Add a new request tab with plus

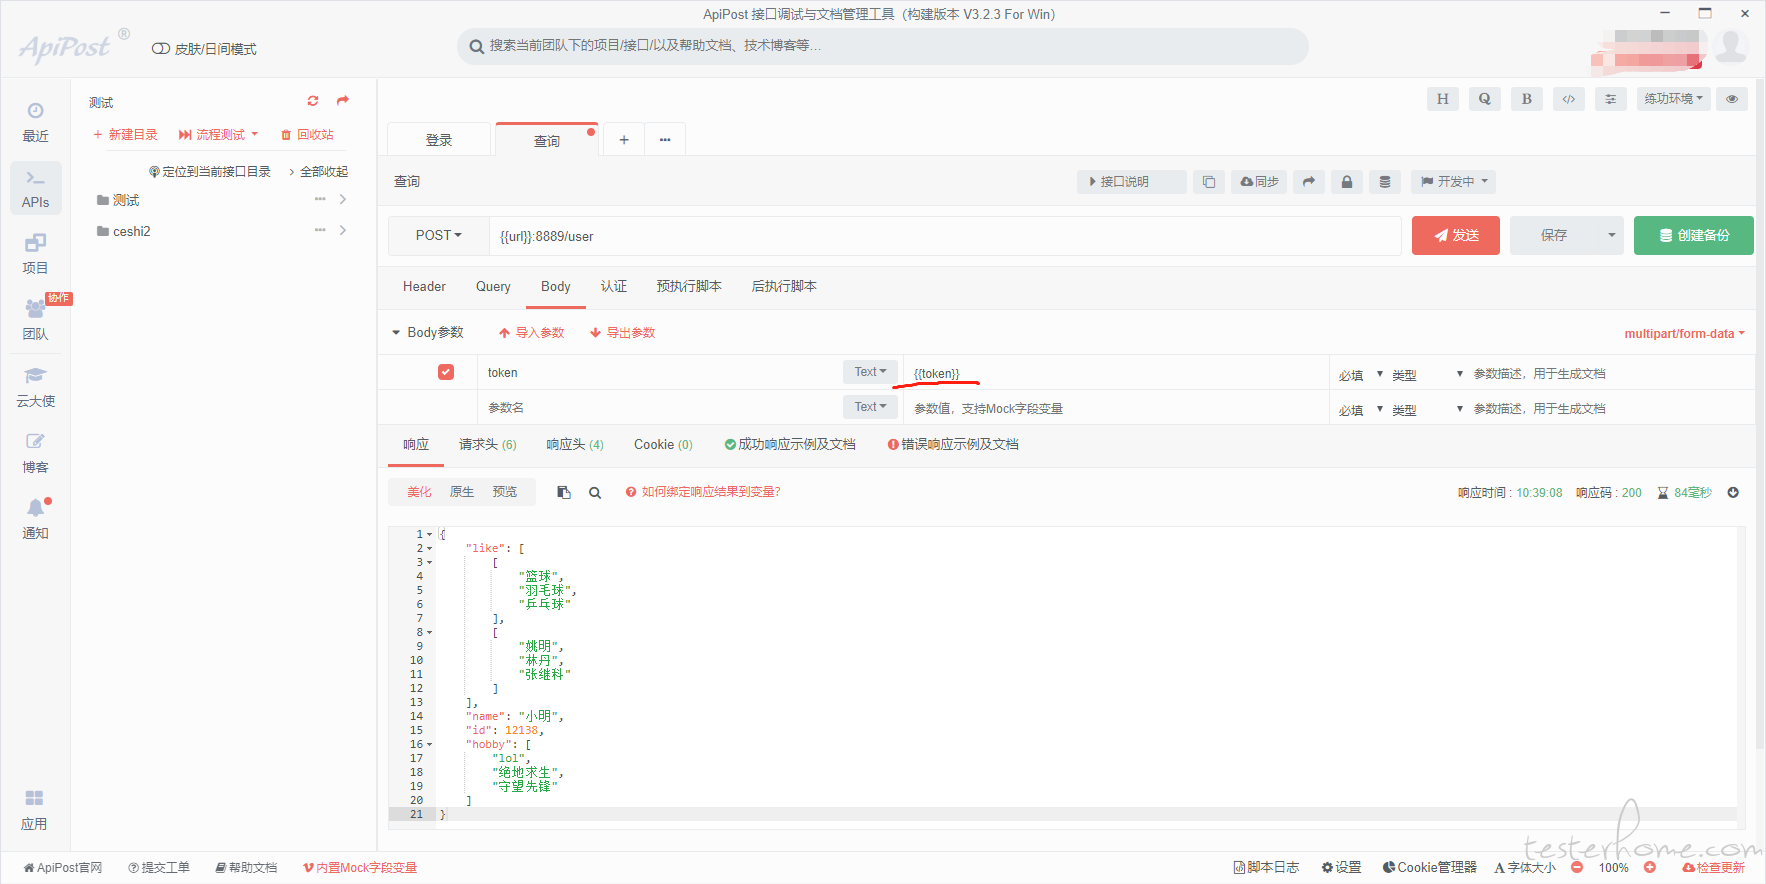623,140
